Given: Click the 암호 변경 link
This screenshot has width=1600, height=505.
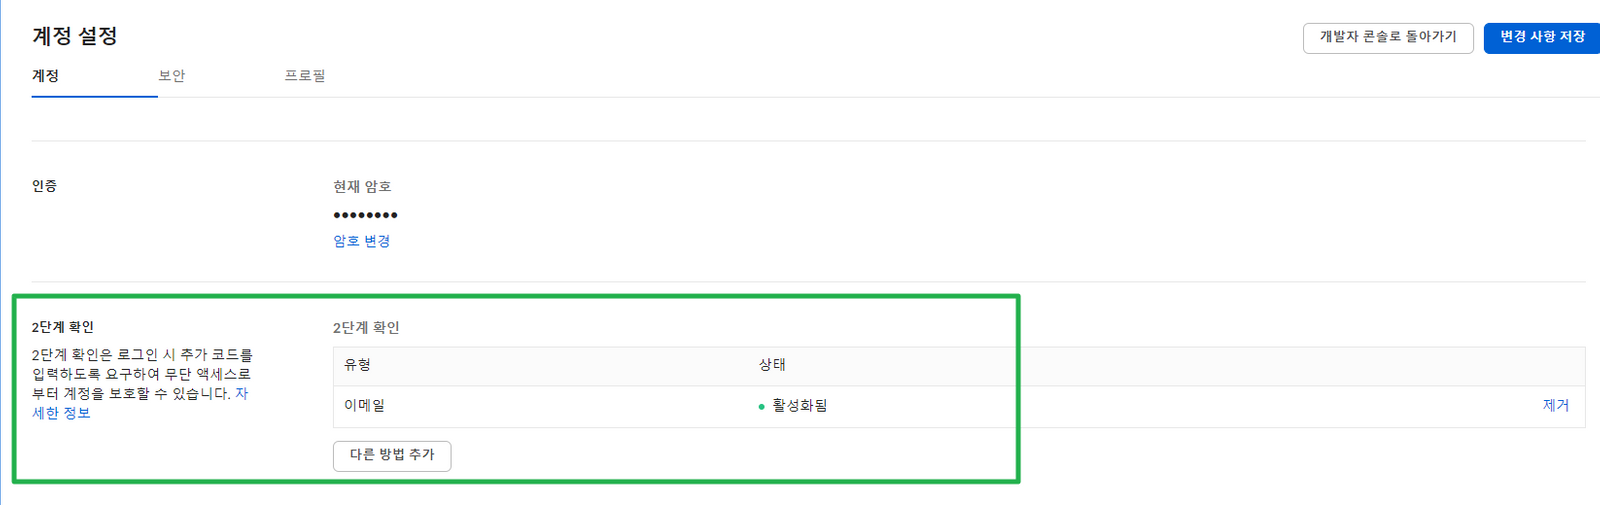Looking at the screenshot, I should (361, 241).
